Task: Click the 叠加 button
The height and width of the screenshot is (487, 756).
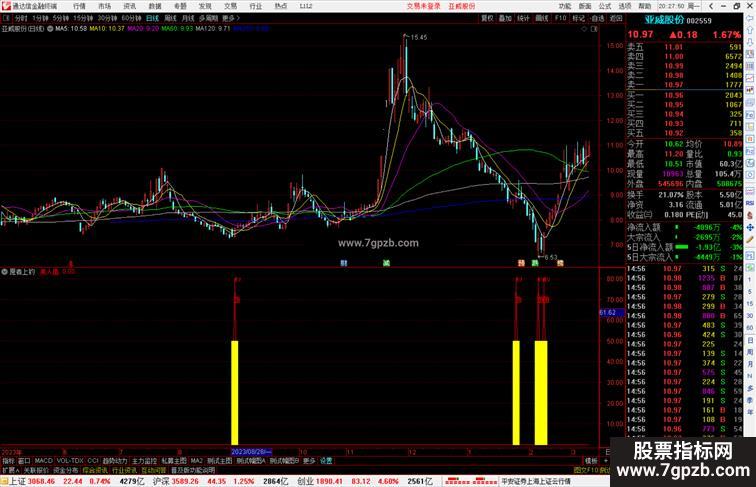Action: coord(505,18)
